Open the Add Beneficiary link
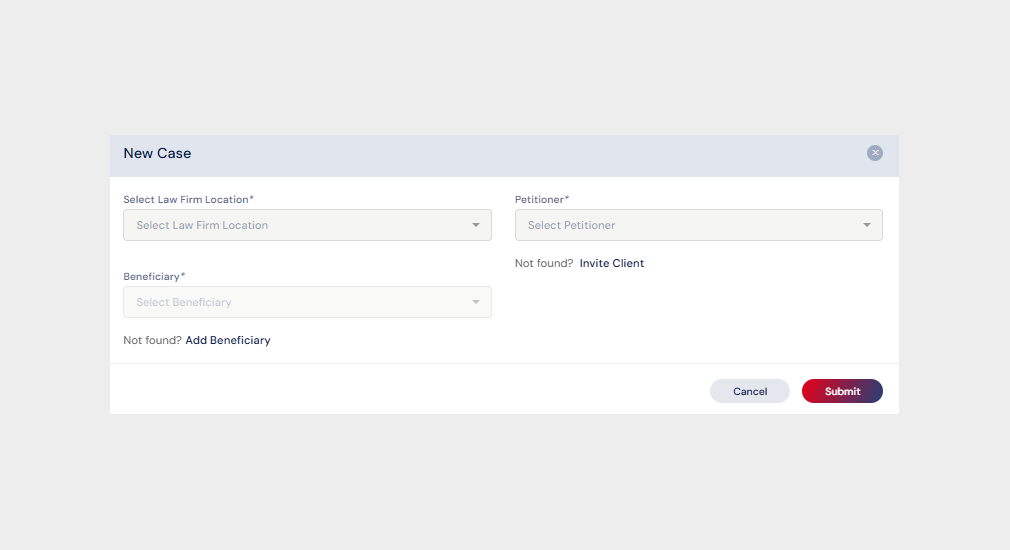 228,341
